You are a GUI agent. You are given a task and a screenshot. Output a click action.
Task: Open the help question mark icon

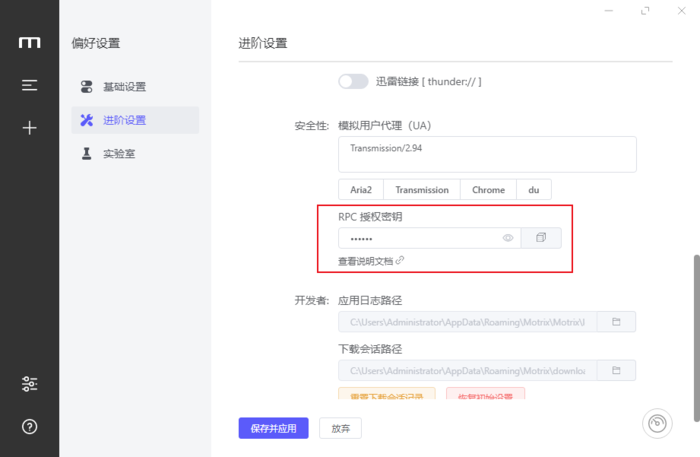[30, 427]
